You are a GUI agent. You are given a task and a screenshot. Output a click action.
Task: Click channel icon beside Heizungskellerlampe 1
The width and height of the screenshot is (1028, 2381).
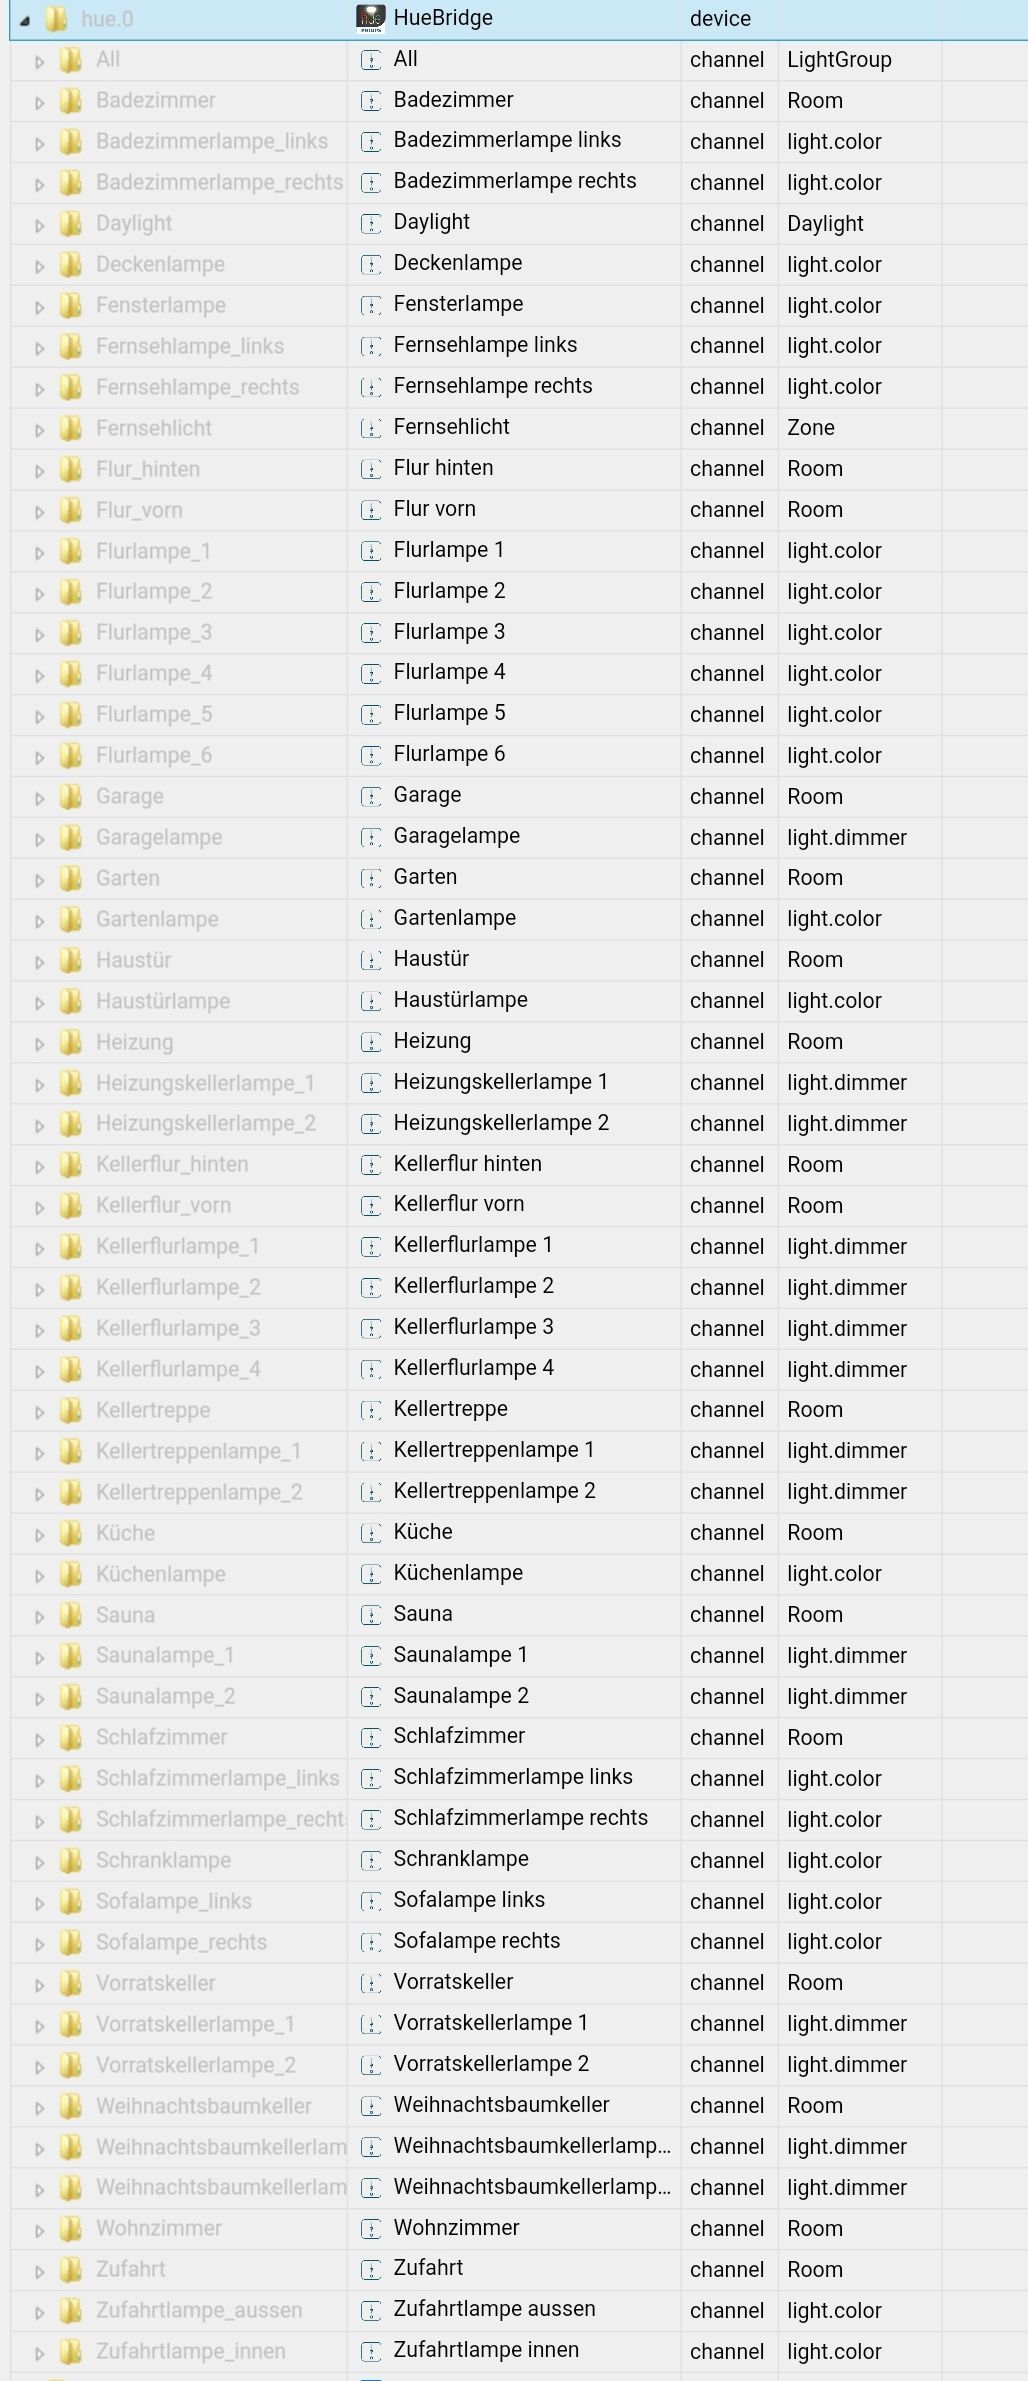point(371,1083)
